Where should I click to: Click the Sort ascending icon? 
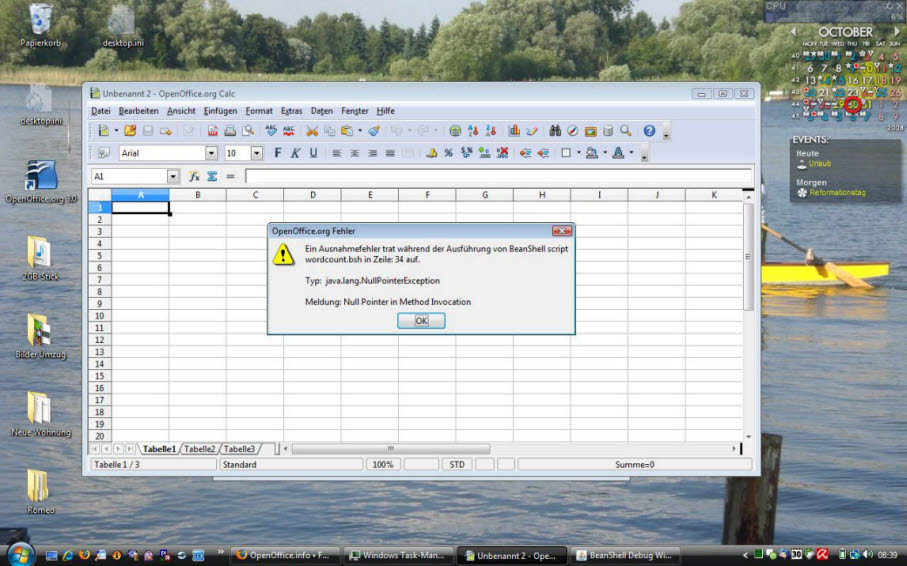(x=473, y=131)
